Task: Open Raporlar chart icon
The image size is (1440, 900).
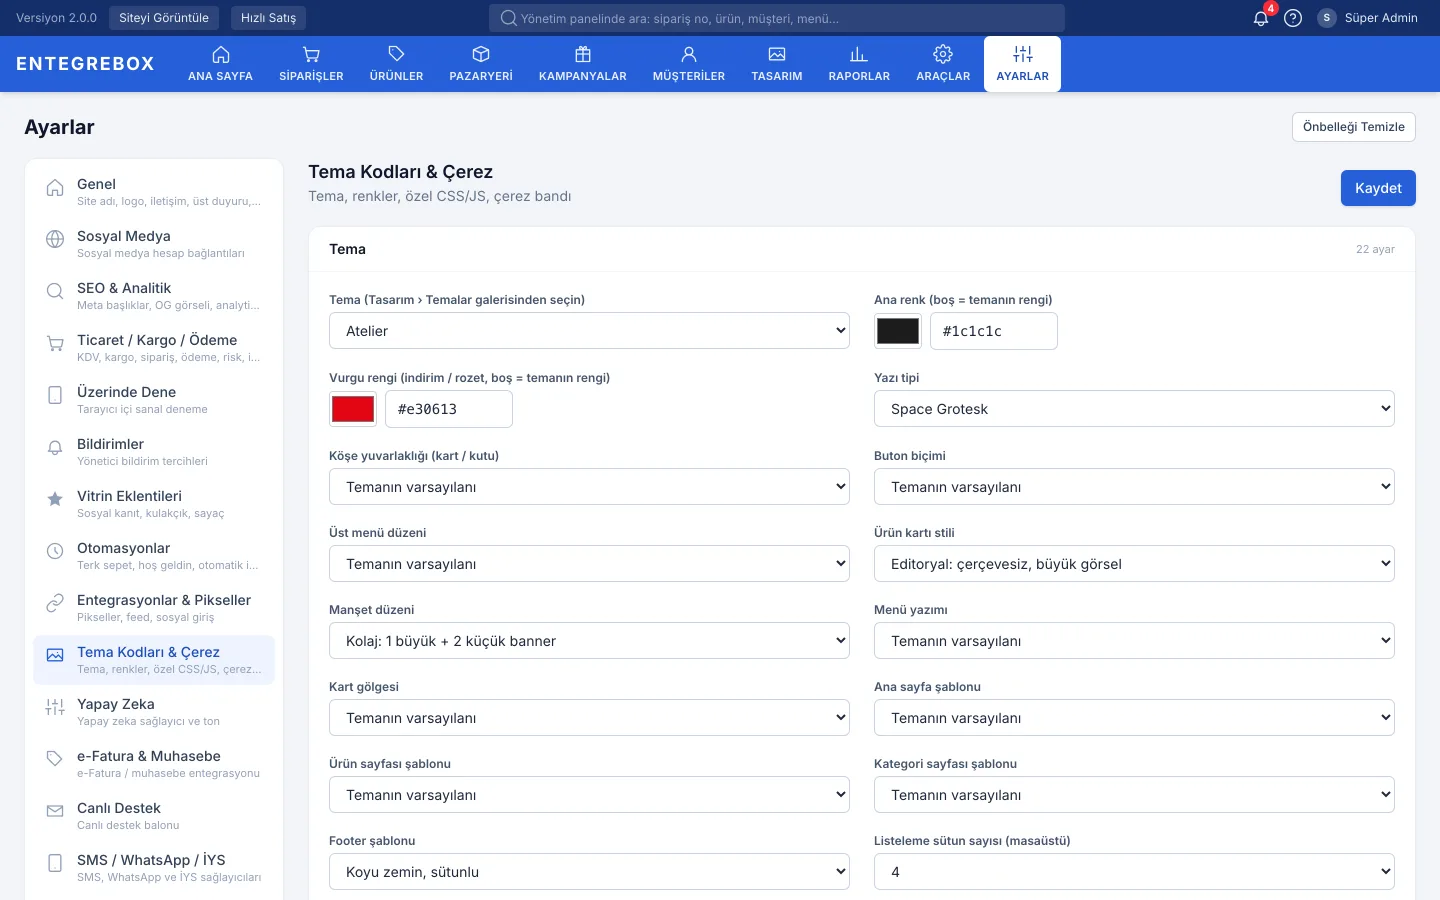Action: [859, 54]
